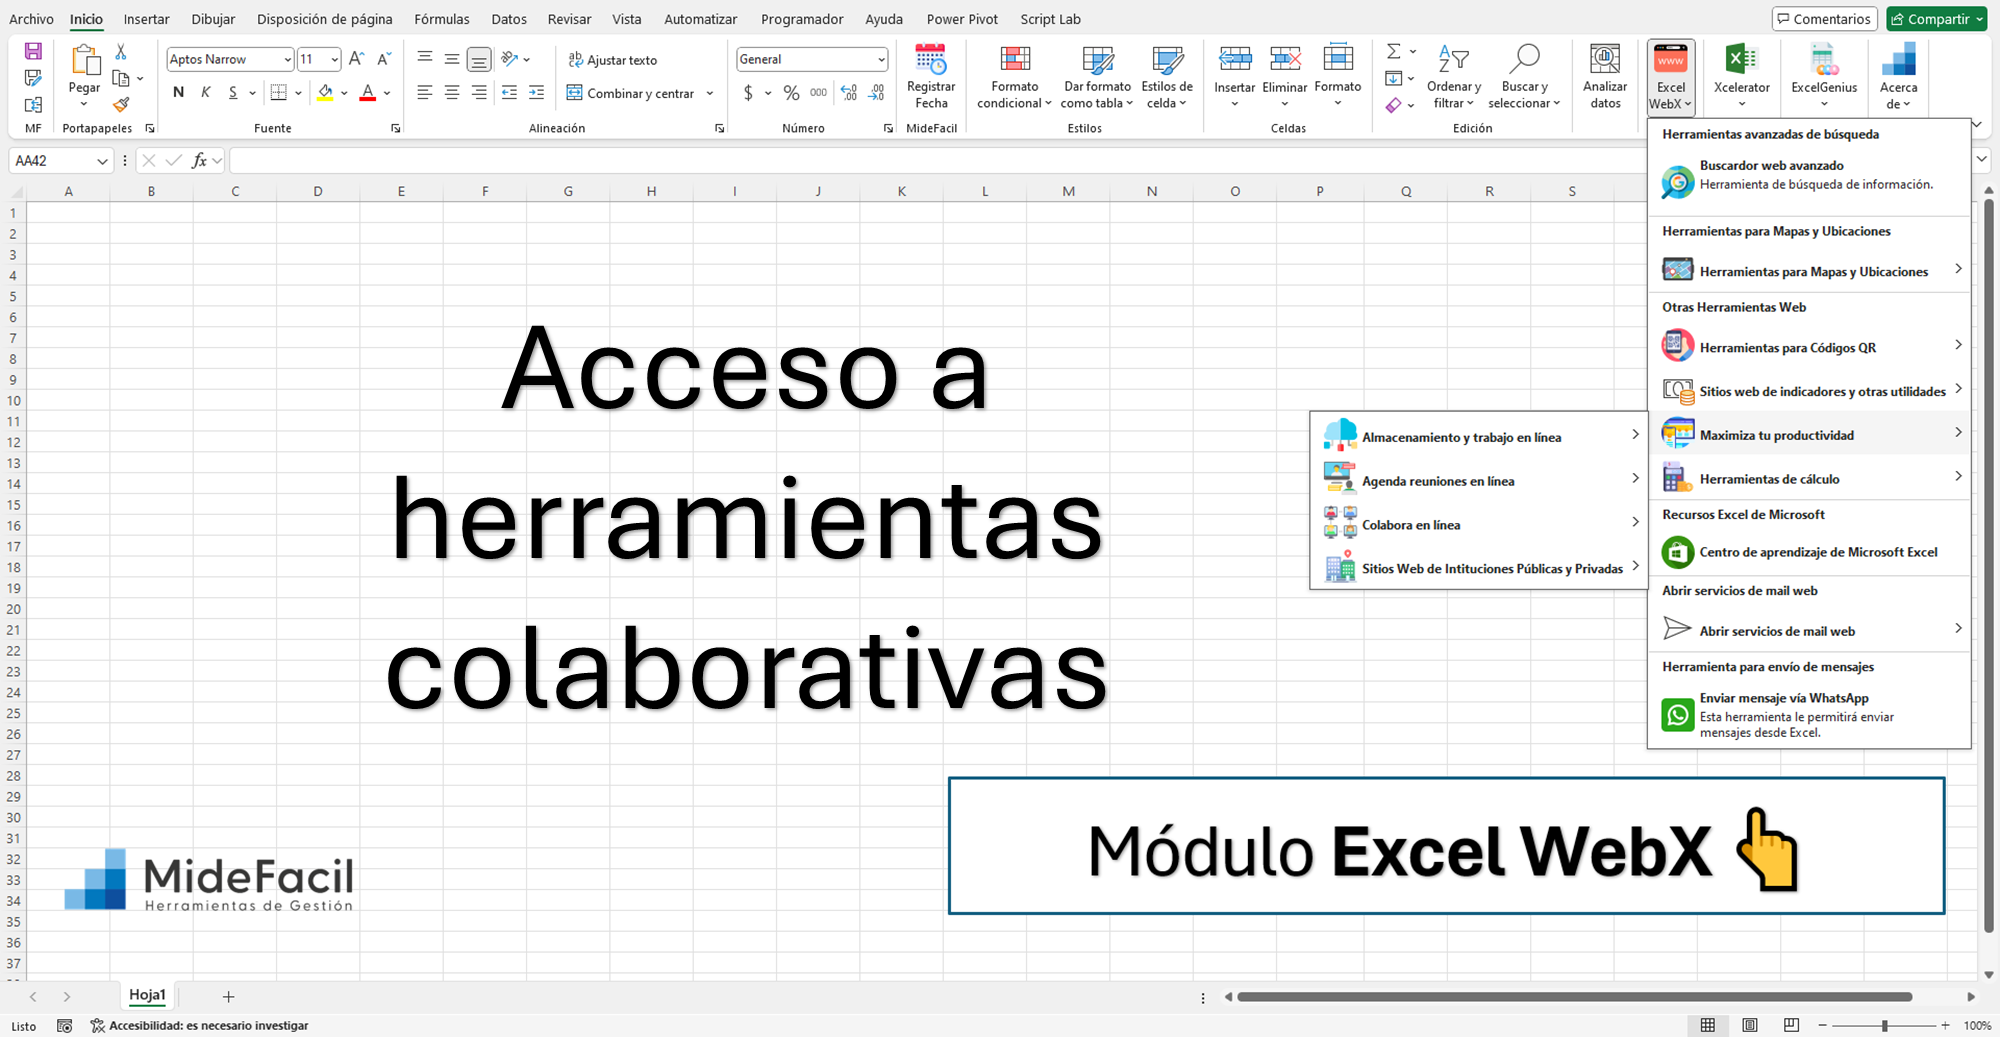The width and height of the screenshot is (2000, 1037).
Task: Click Eliminar celdas icon
Action: (1285, 60)
